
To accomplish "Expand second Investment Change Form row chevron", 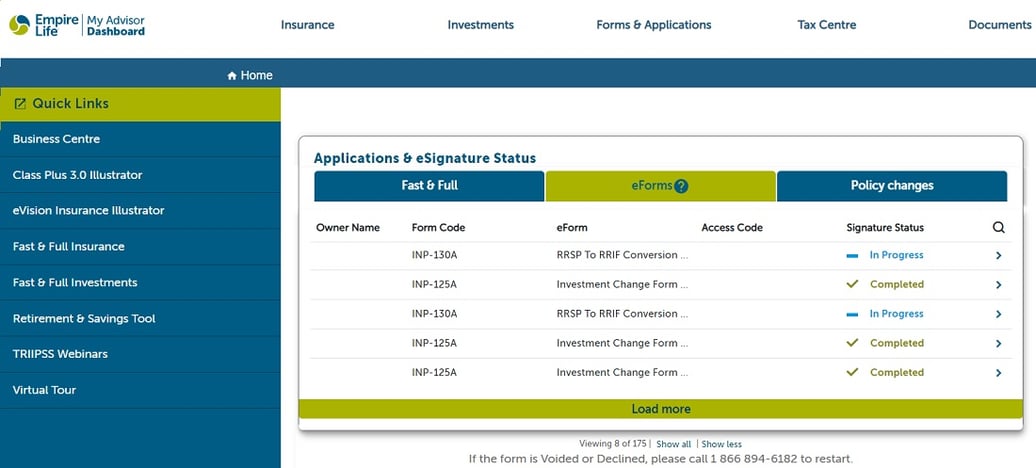I will tap(998, 344).
